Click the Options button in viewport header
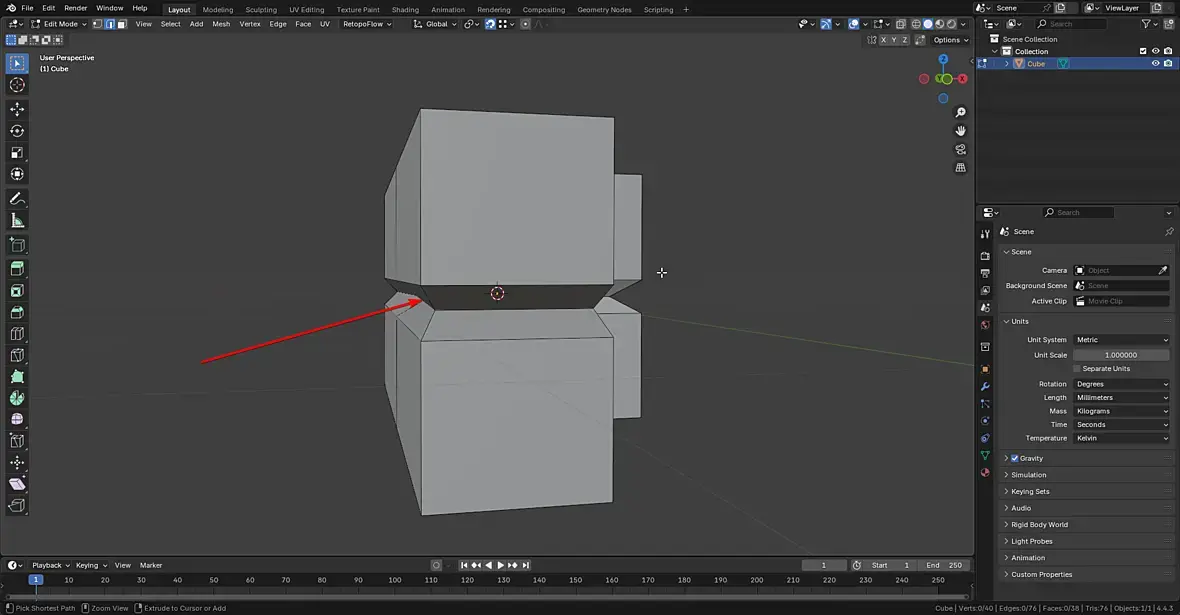This screenshot has width=1180, height=615. coord(950,40)
